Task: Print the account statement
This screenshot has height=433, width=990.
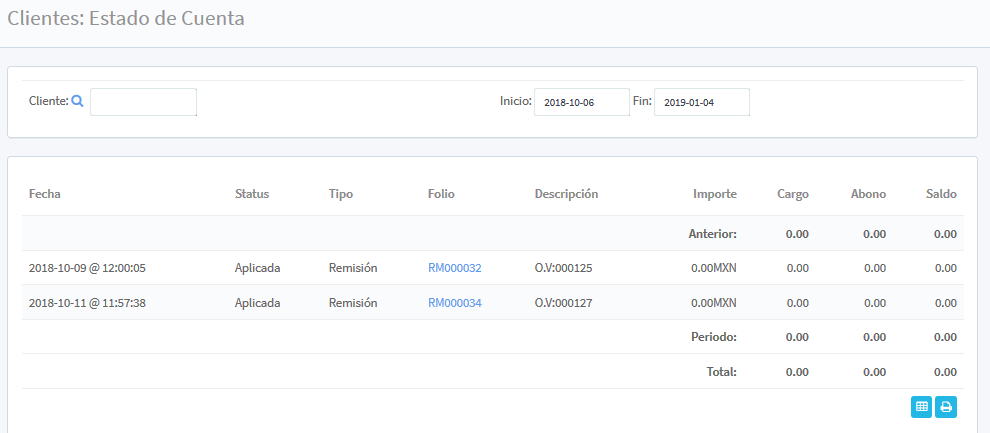Action: pos(945,406)
